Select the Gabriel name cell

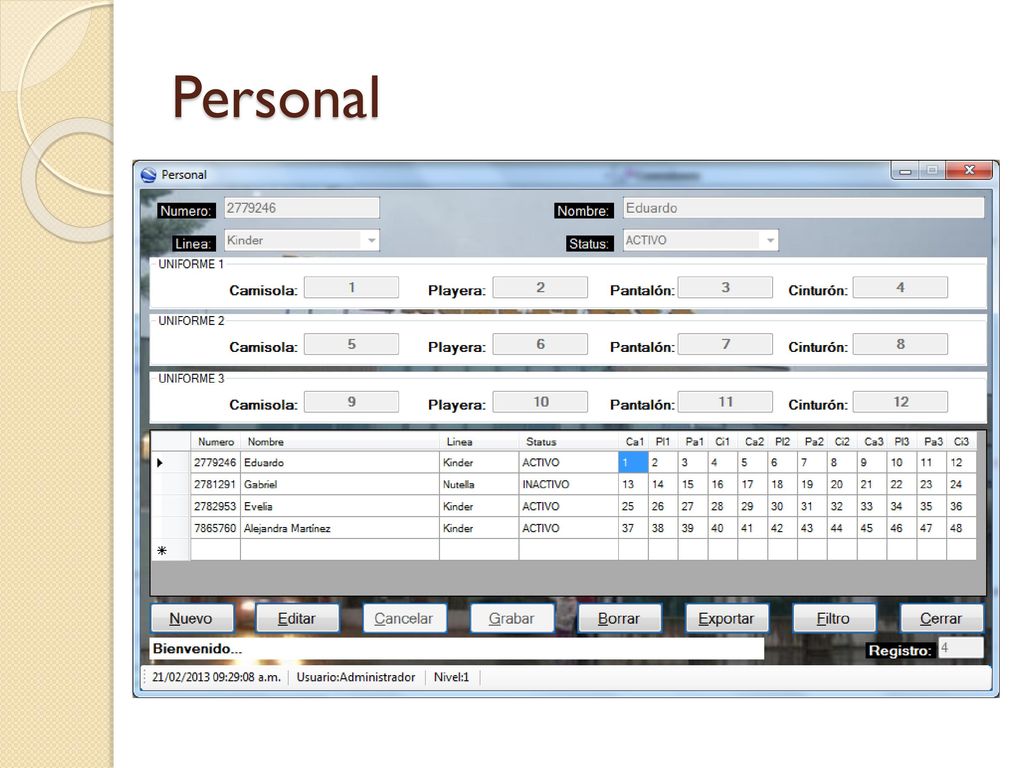coord(340,484)
